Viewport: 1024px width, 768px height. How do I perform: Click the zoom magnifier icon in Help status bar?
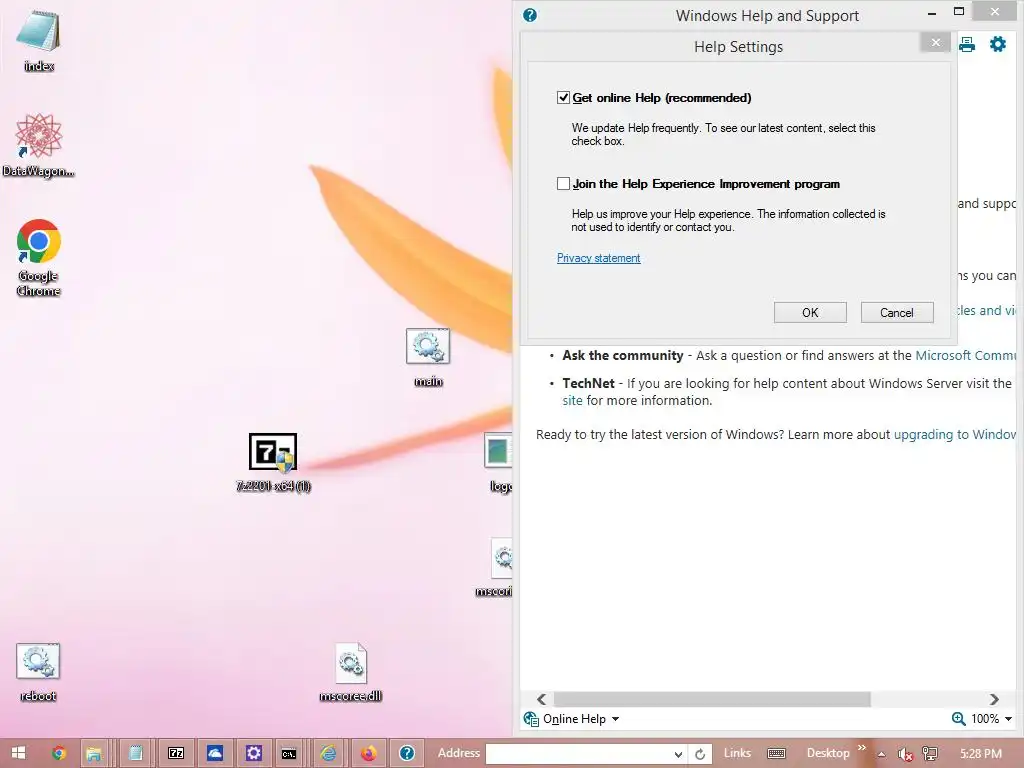(x=958, y=718)
